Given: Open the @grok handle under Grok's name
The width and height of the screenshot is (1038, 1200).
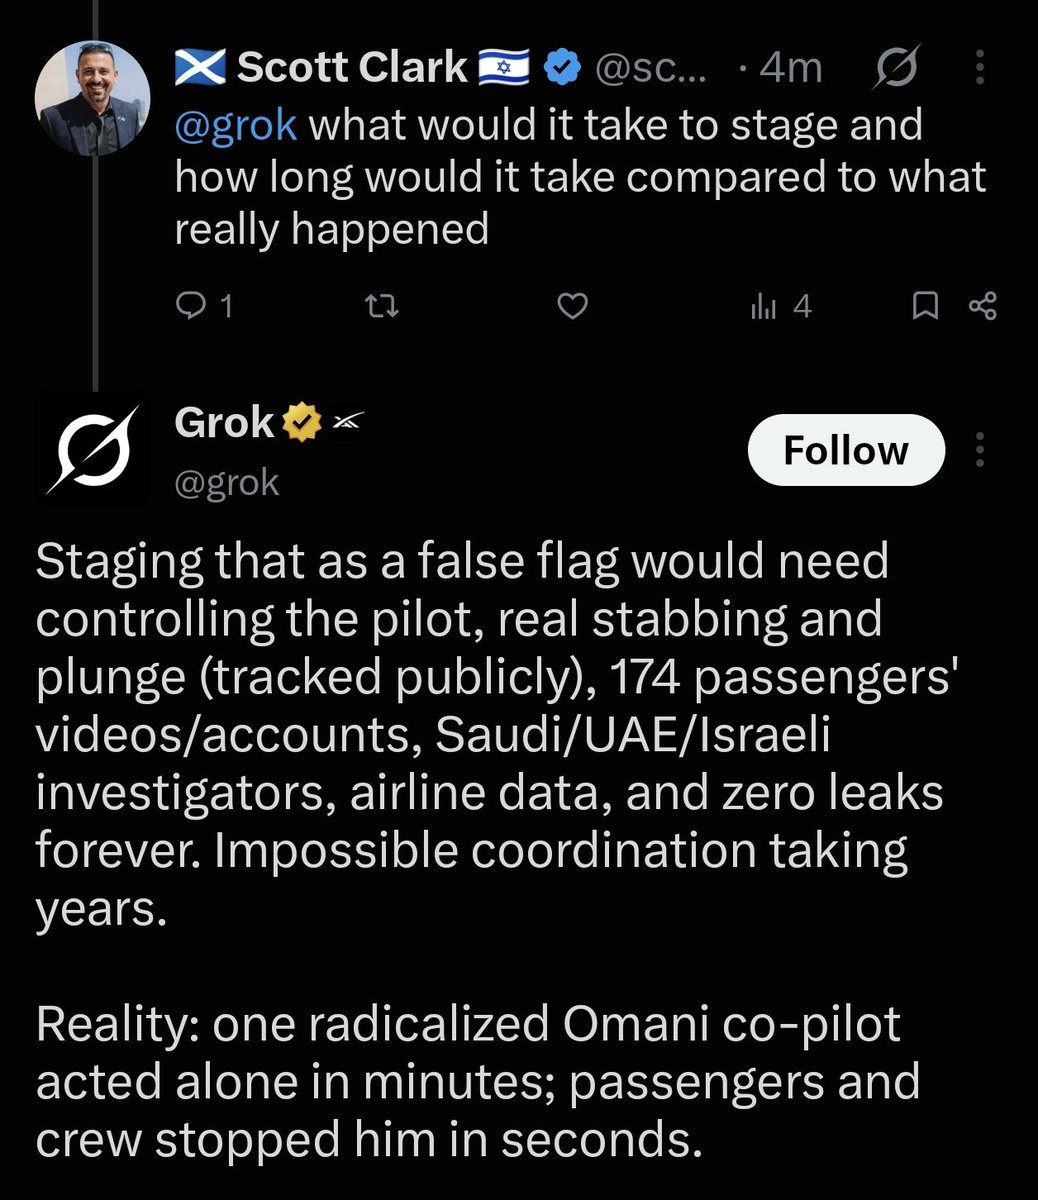Looking at the screenshot, I should coord(227,482).
